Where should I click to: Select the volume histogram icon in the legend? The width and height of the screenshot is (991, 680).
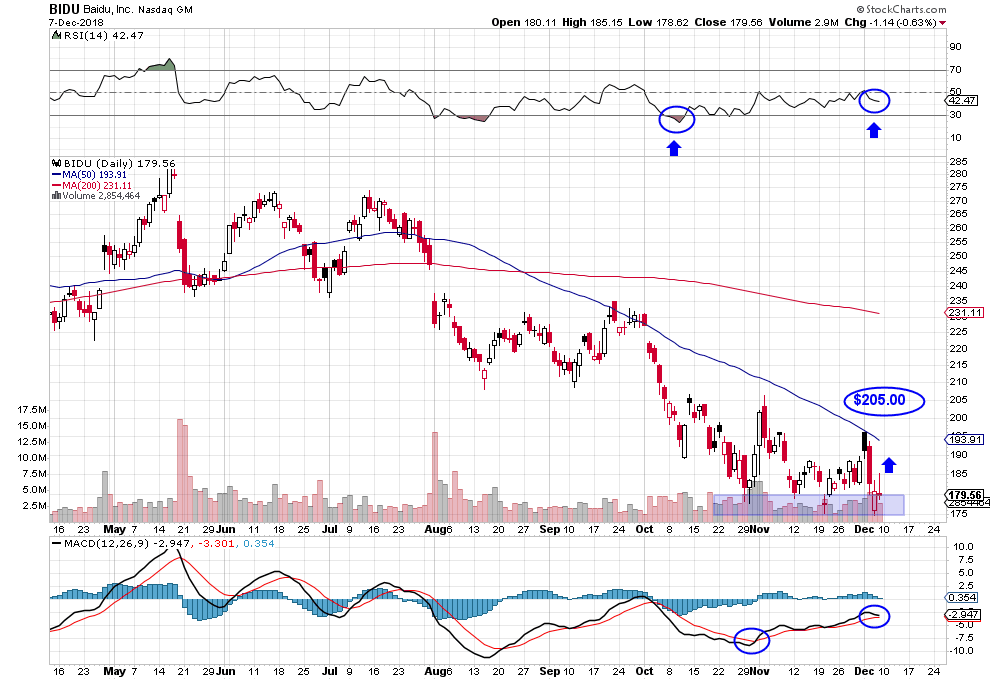pyautogui.click(x=57, y=197)
